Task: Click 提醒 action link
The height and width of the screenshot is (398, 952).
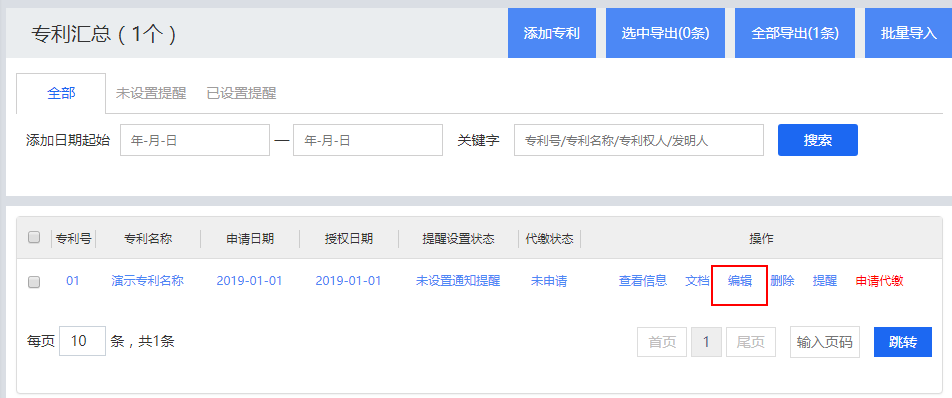Action: point(824,281)
